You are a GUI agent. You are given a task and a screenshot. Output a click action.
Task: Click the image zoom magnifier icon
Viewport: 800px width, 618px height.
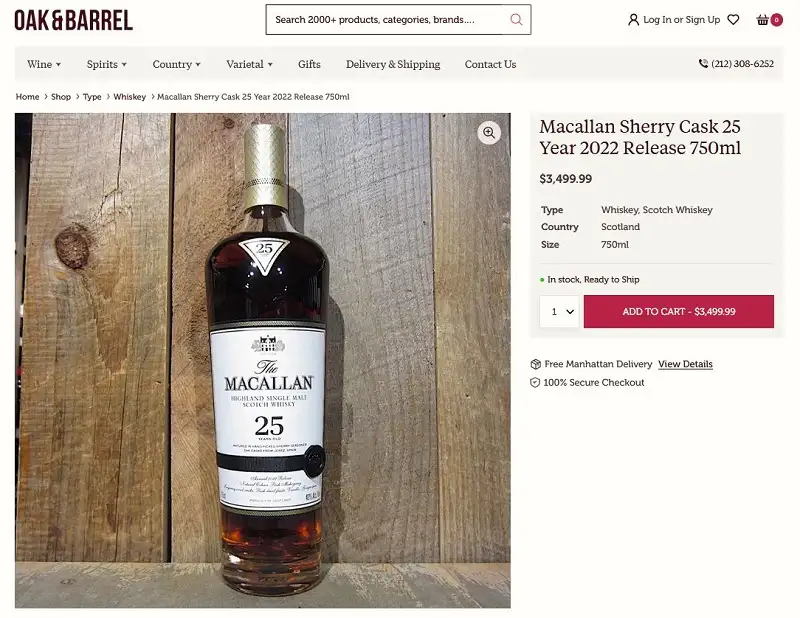pos(489,132)
